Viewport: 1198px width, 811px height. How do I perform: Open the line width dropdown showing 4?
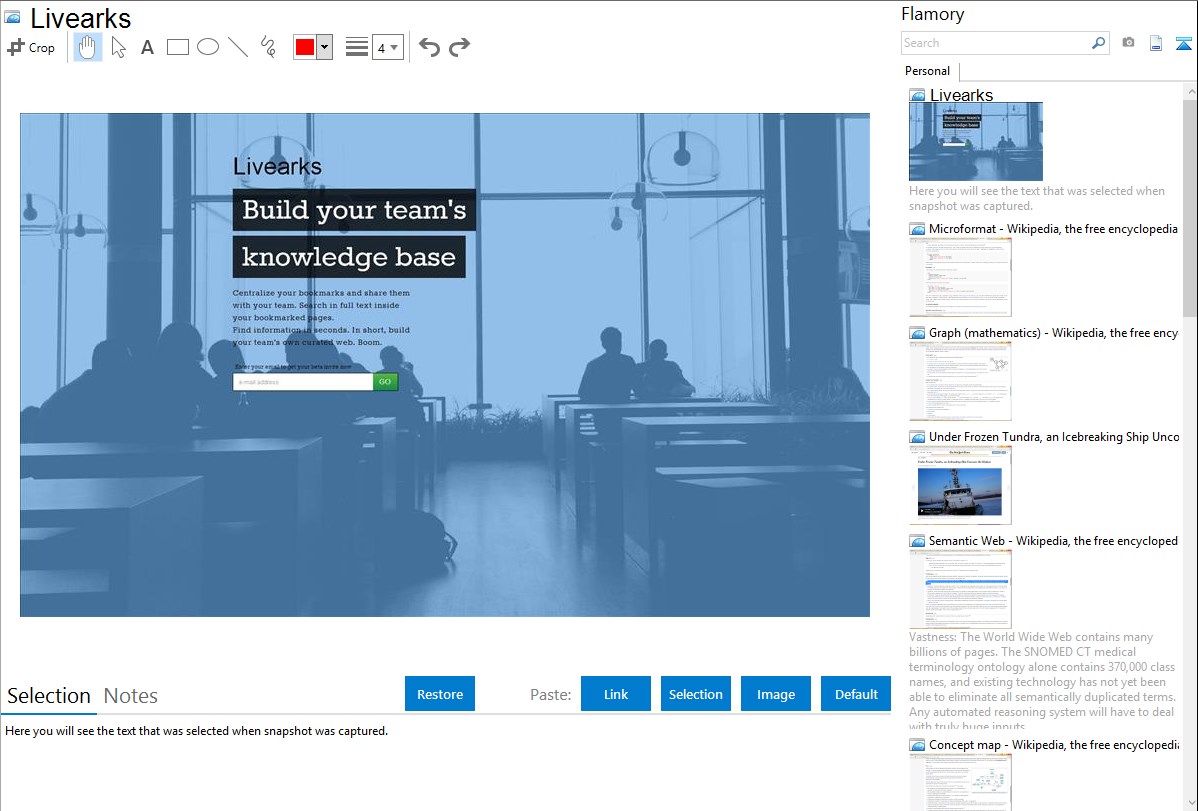point(387,47)
